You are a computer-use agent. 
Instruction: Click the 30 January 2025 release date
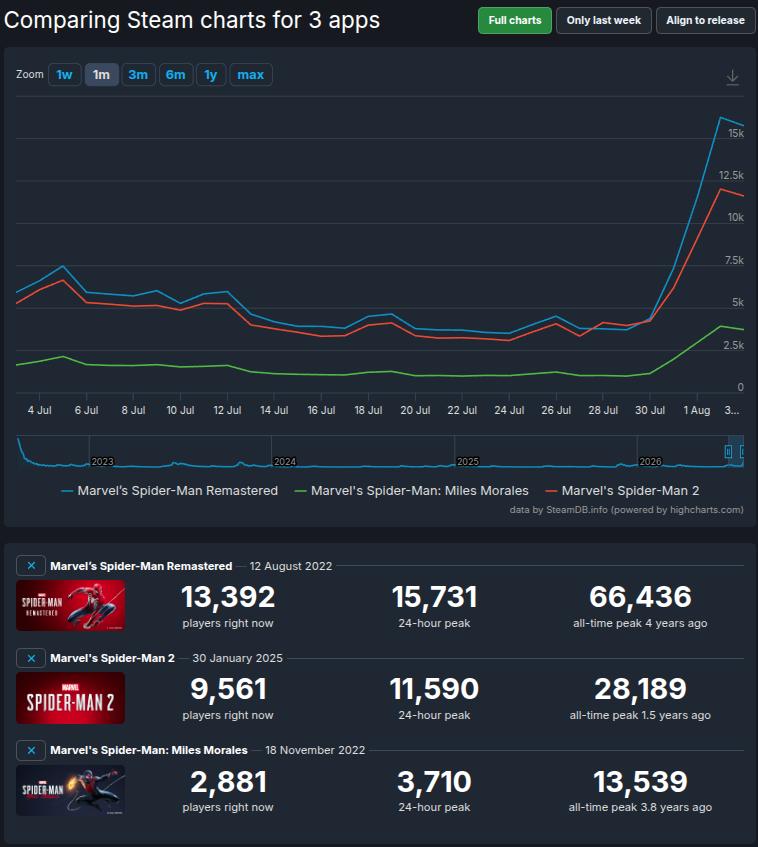coord(237,658)
